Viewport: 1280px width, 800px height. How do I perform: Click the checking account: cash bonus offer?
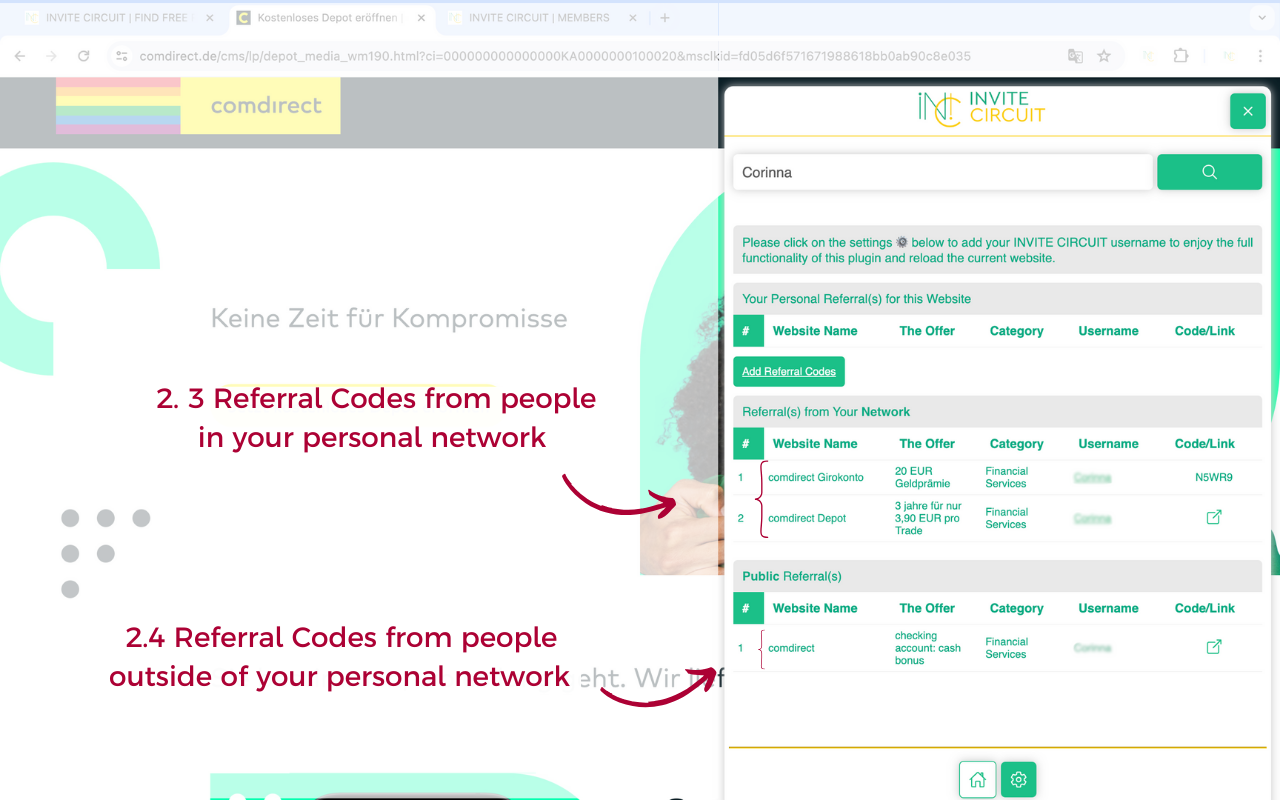tap(928, 647)
